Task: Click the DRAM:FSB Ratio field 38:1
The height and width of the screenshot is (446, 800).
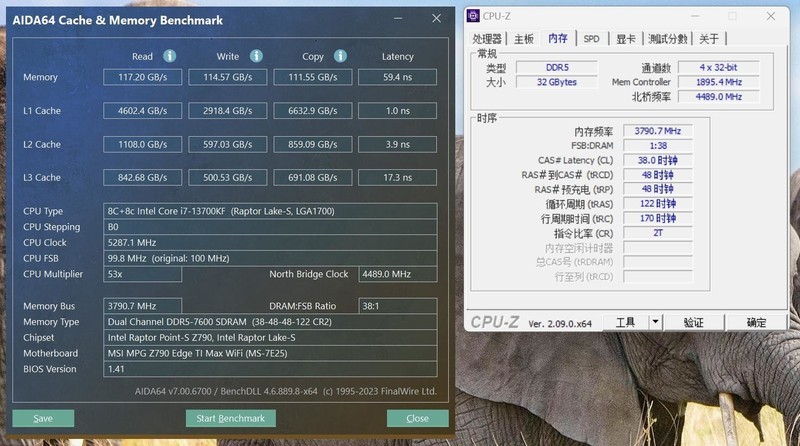Action: [397, 306]
